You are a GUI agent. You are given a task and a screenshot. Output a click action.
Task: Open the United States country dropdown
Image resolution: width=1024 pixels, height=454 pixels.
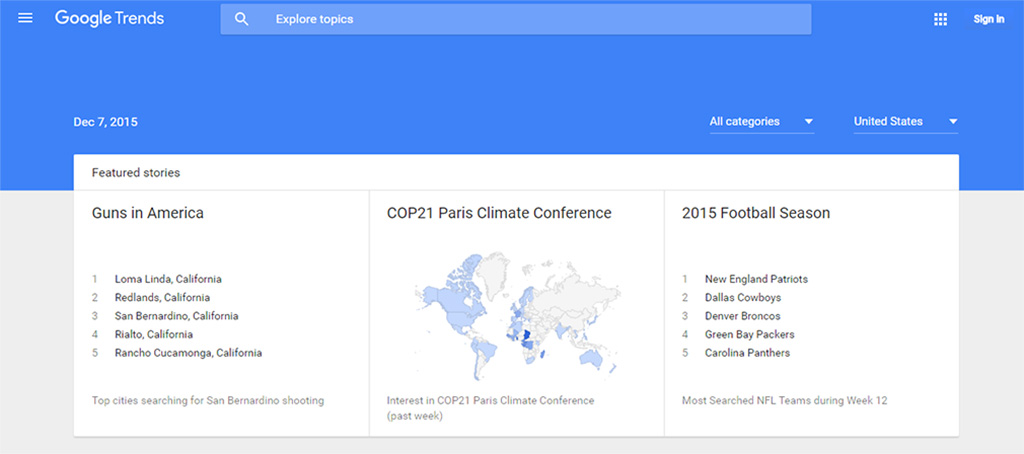pyautogui.click(x=905, y=122)
